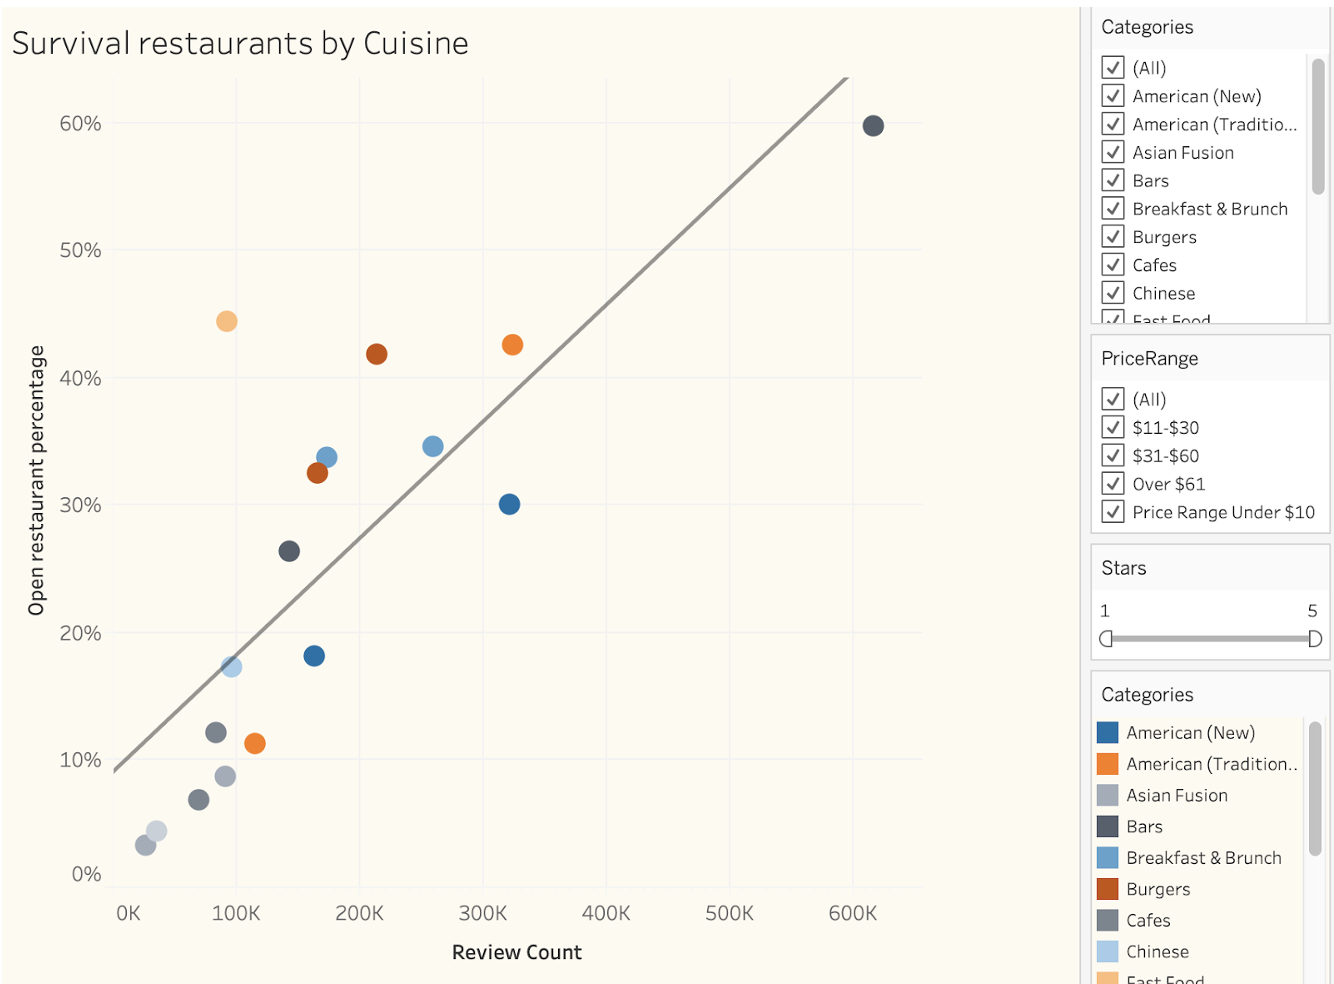Toggle the $31-$60 price range checkbox
This screenshot has width=1334, height=984.
[x=1112, y=455]
